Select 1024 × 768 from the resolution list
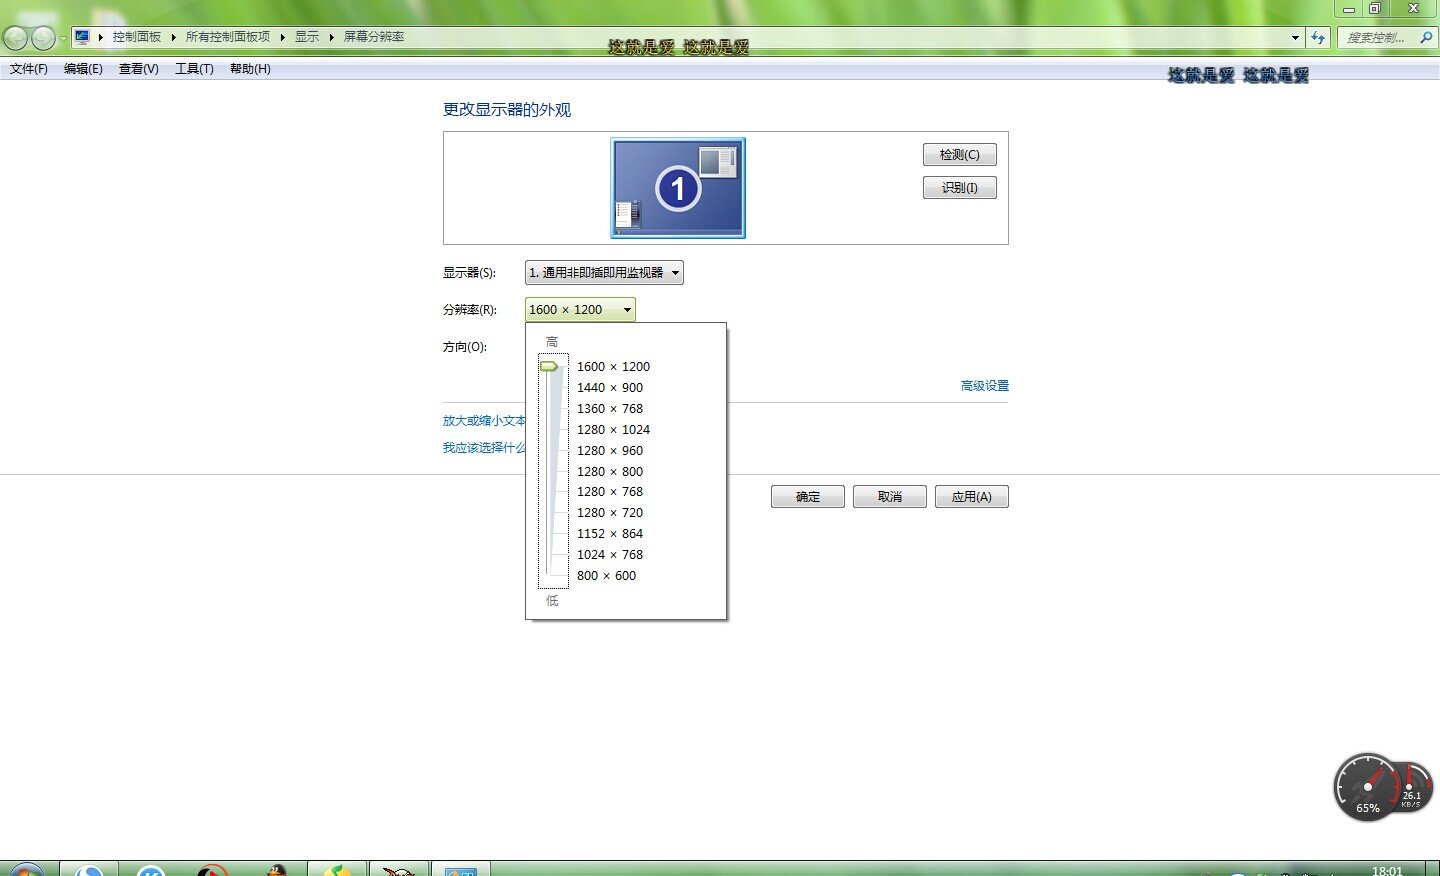1440x876 pixels. pos(610,554)
